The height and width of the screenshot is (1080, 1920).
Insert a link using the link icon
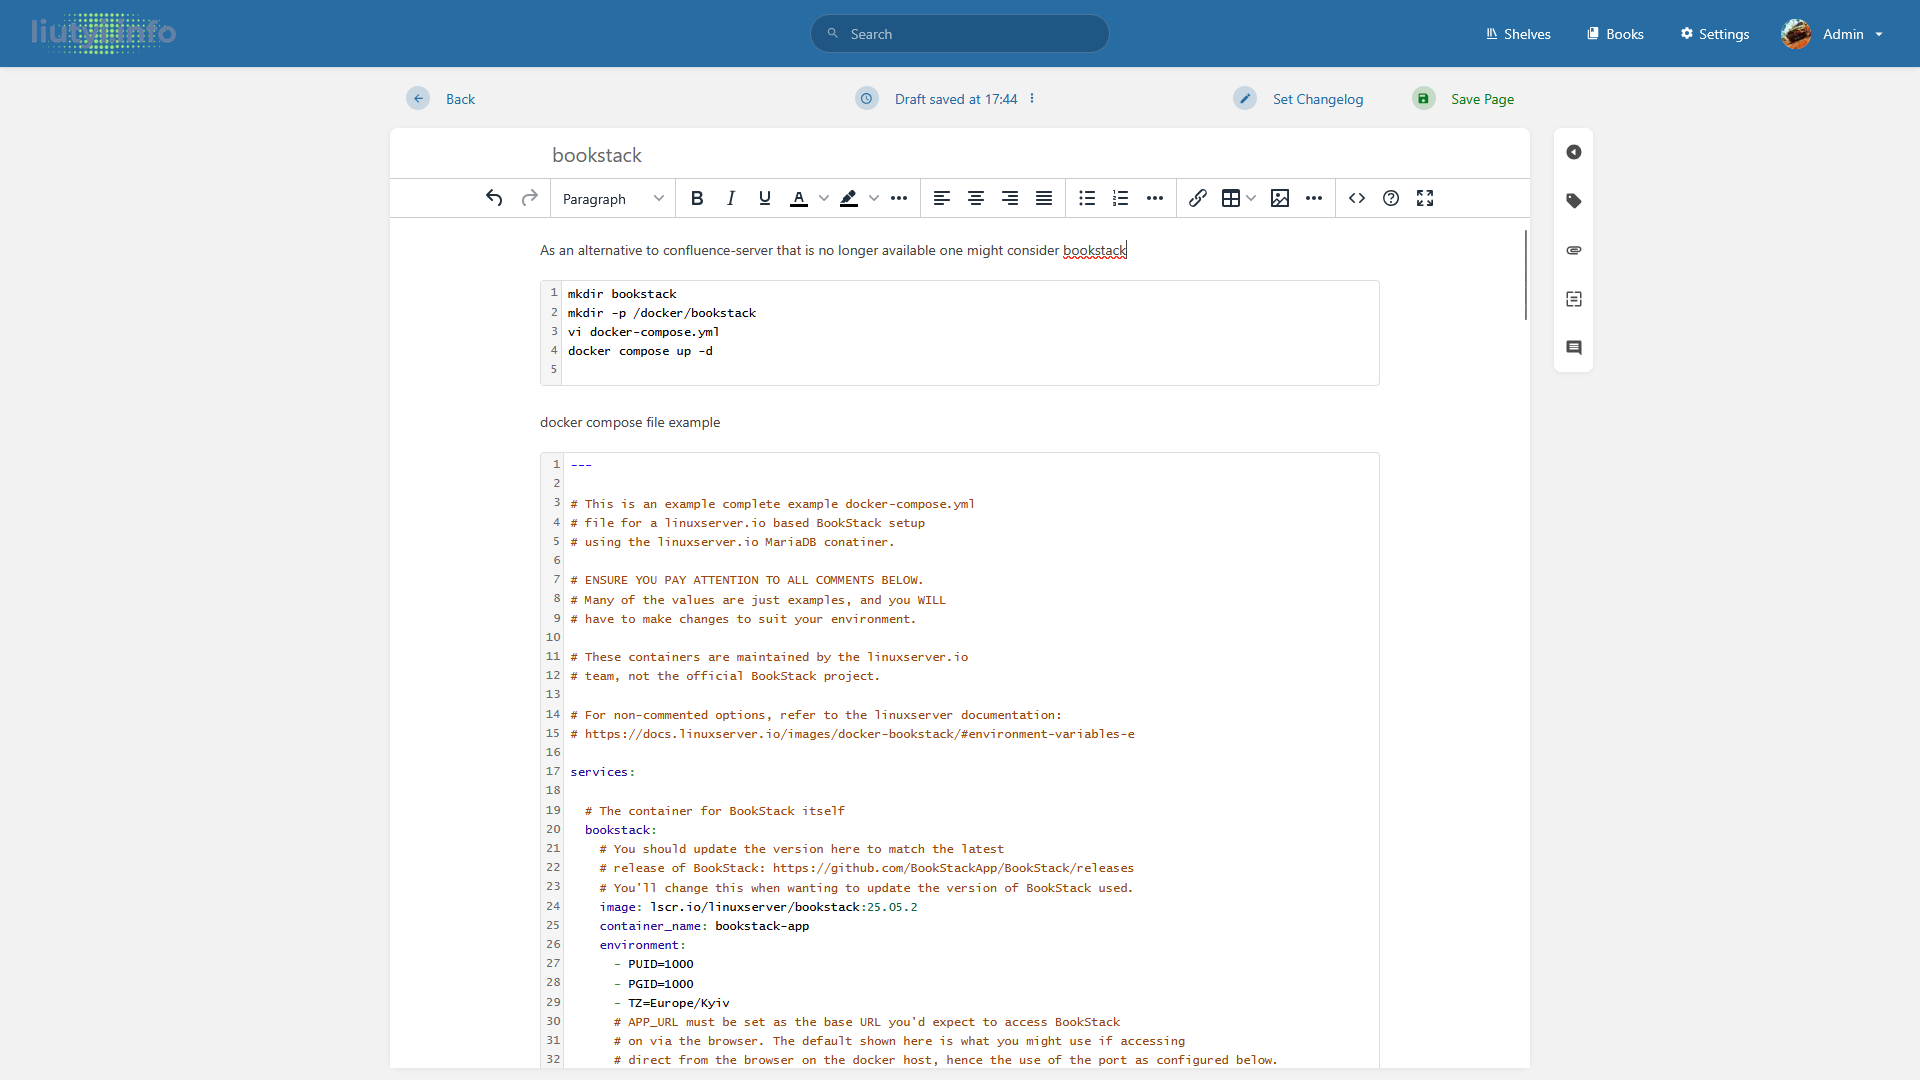(1197, 198)
